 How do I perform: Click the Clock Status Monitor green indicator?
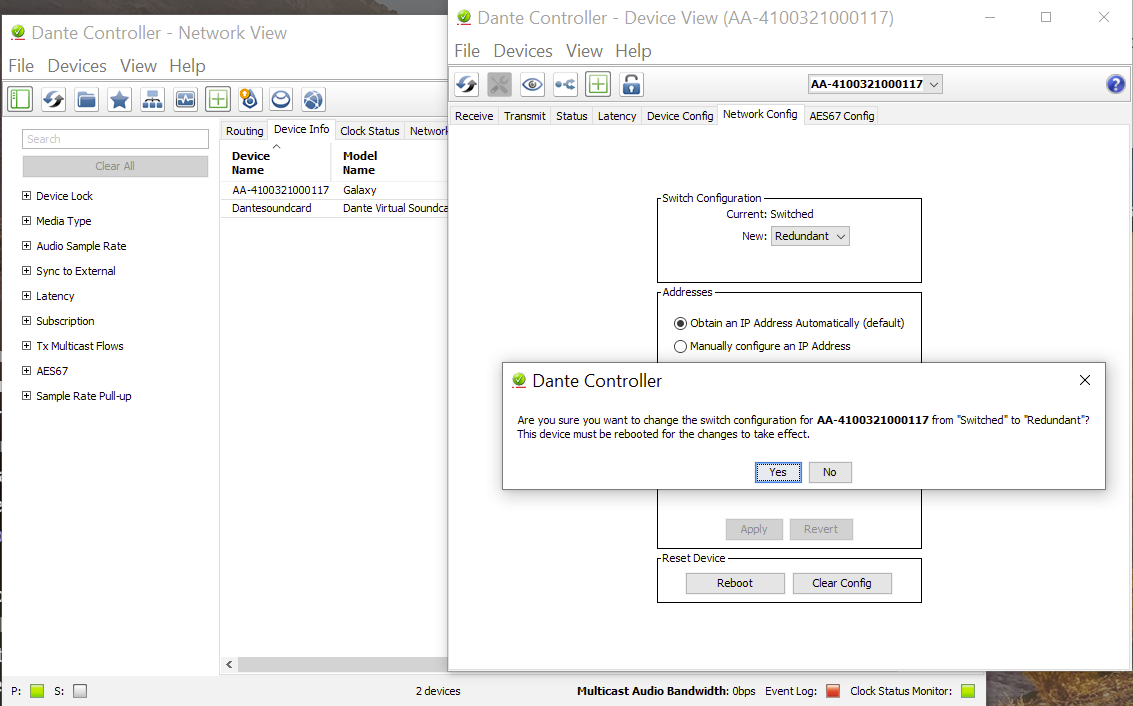coord(968,691)
